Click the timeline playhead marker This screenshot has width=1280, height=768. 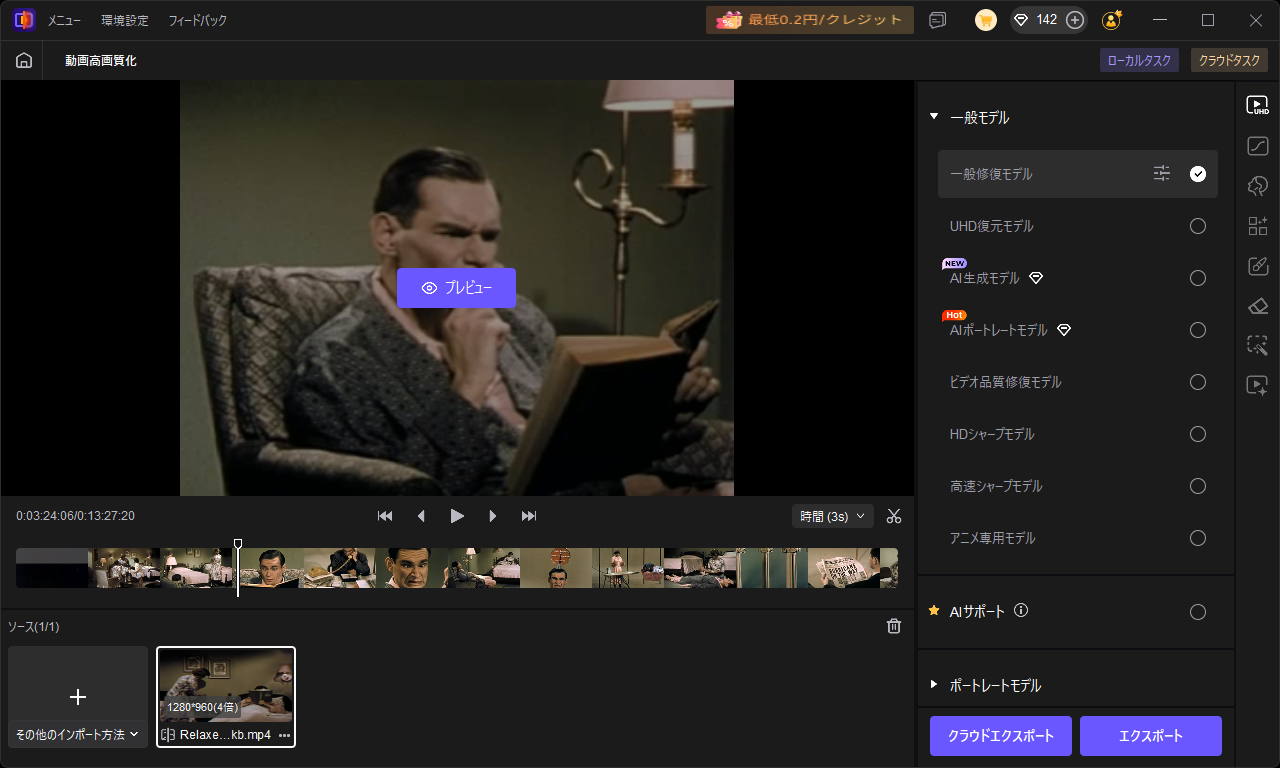coord(238,545)
